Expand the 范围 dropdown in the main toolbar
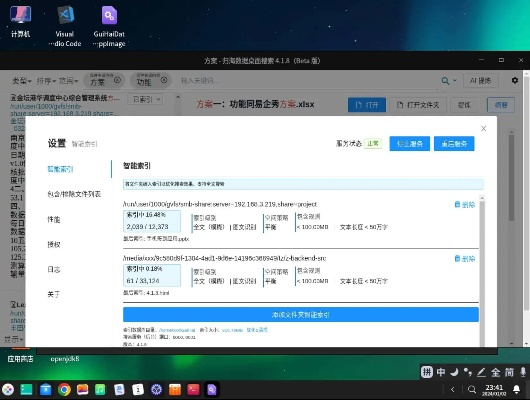530x400 pixels. tap(68, 81)
